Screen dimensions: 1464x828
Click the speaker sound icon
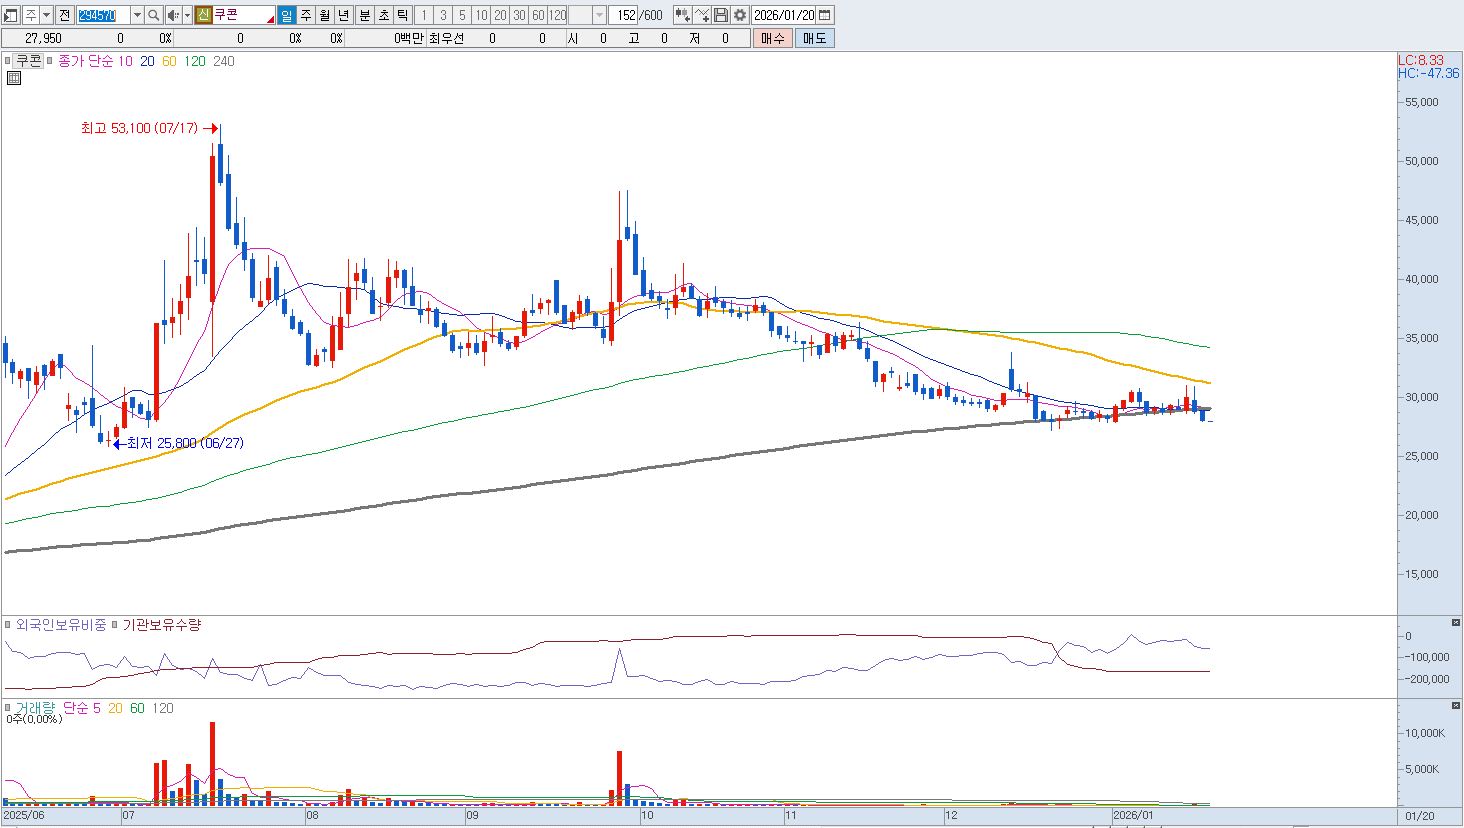click(173, 15)
